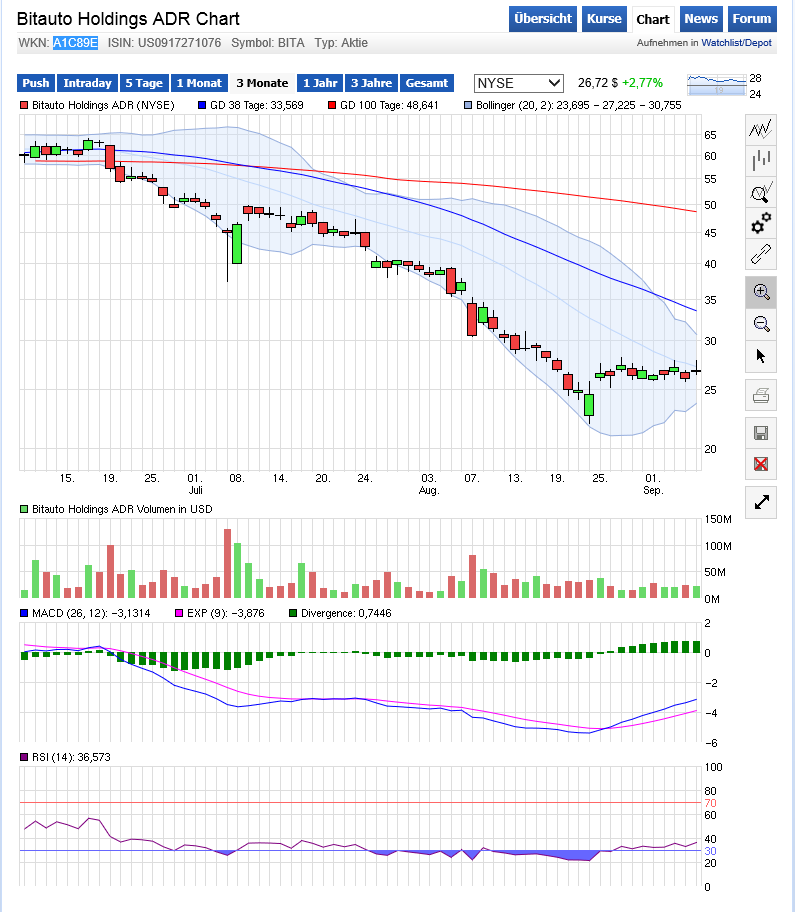Open the chart analysis magnifier tool
Image resolution: width=795 pixels, height=912 pixels.
(761, 191)
